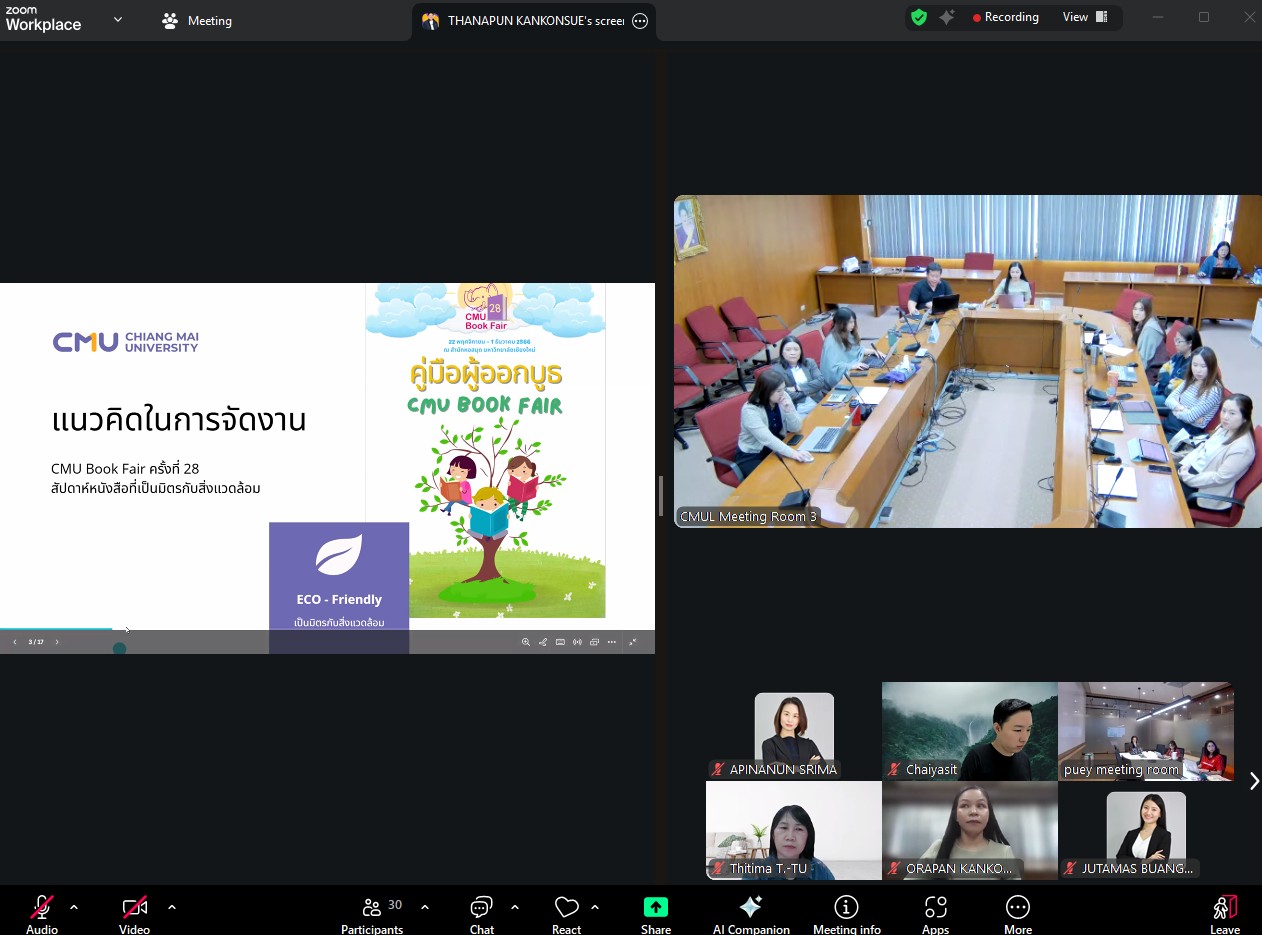Image resolution: width=1262 pixels, height=935 pixels.
Task: Close the Zoom window
Action: click(1250, 17)
